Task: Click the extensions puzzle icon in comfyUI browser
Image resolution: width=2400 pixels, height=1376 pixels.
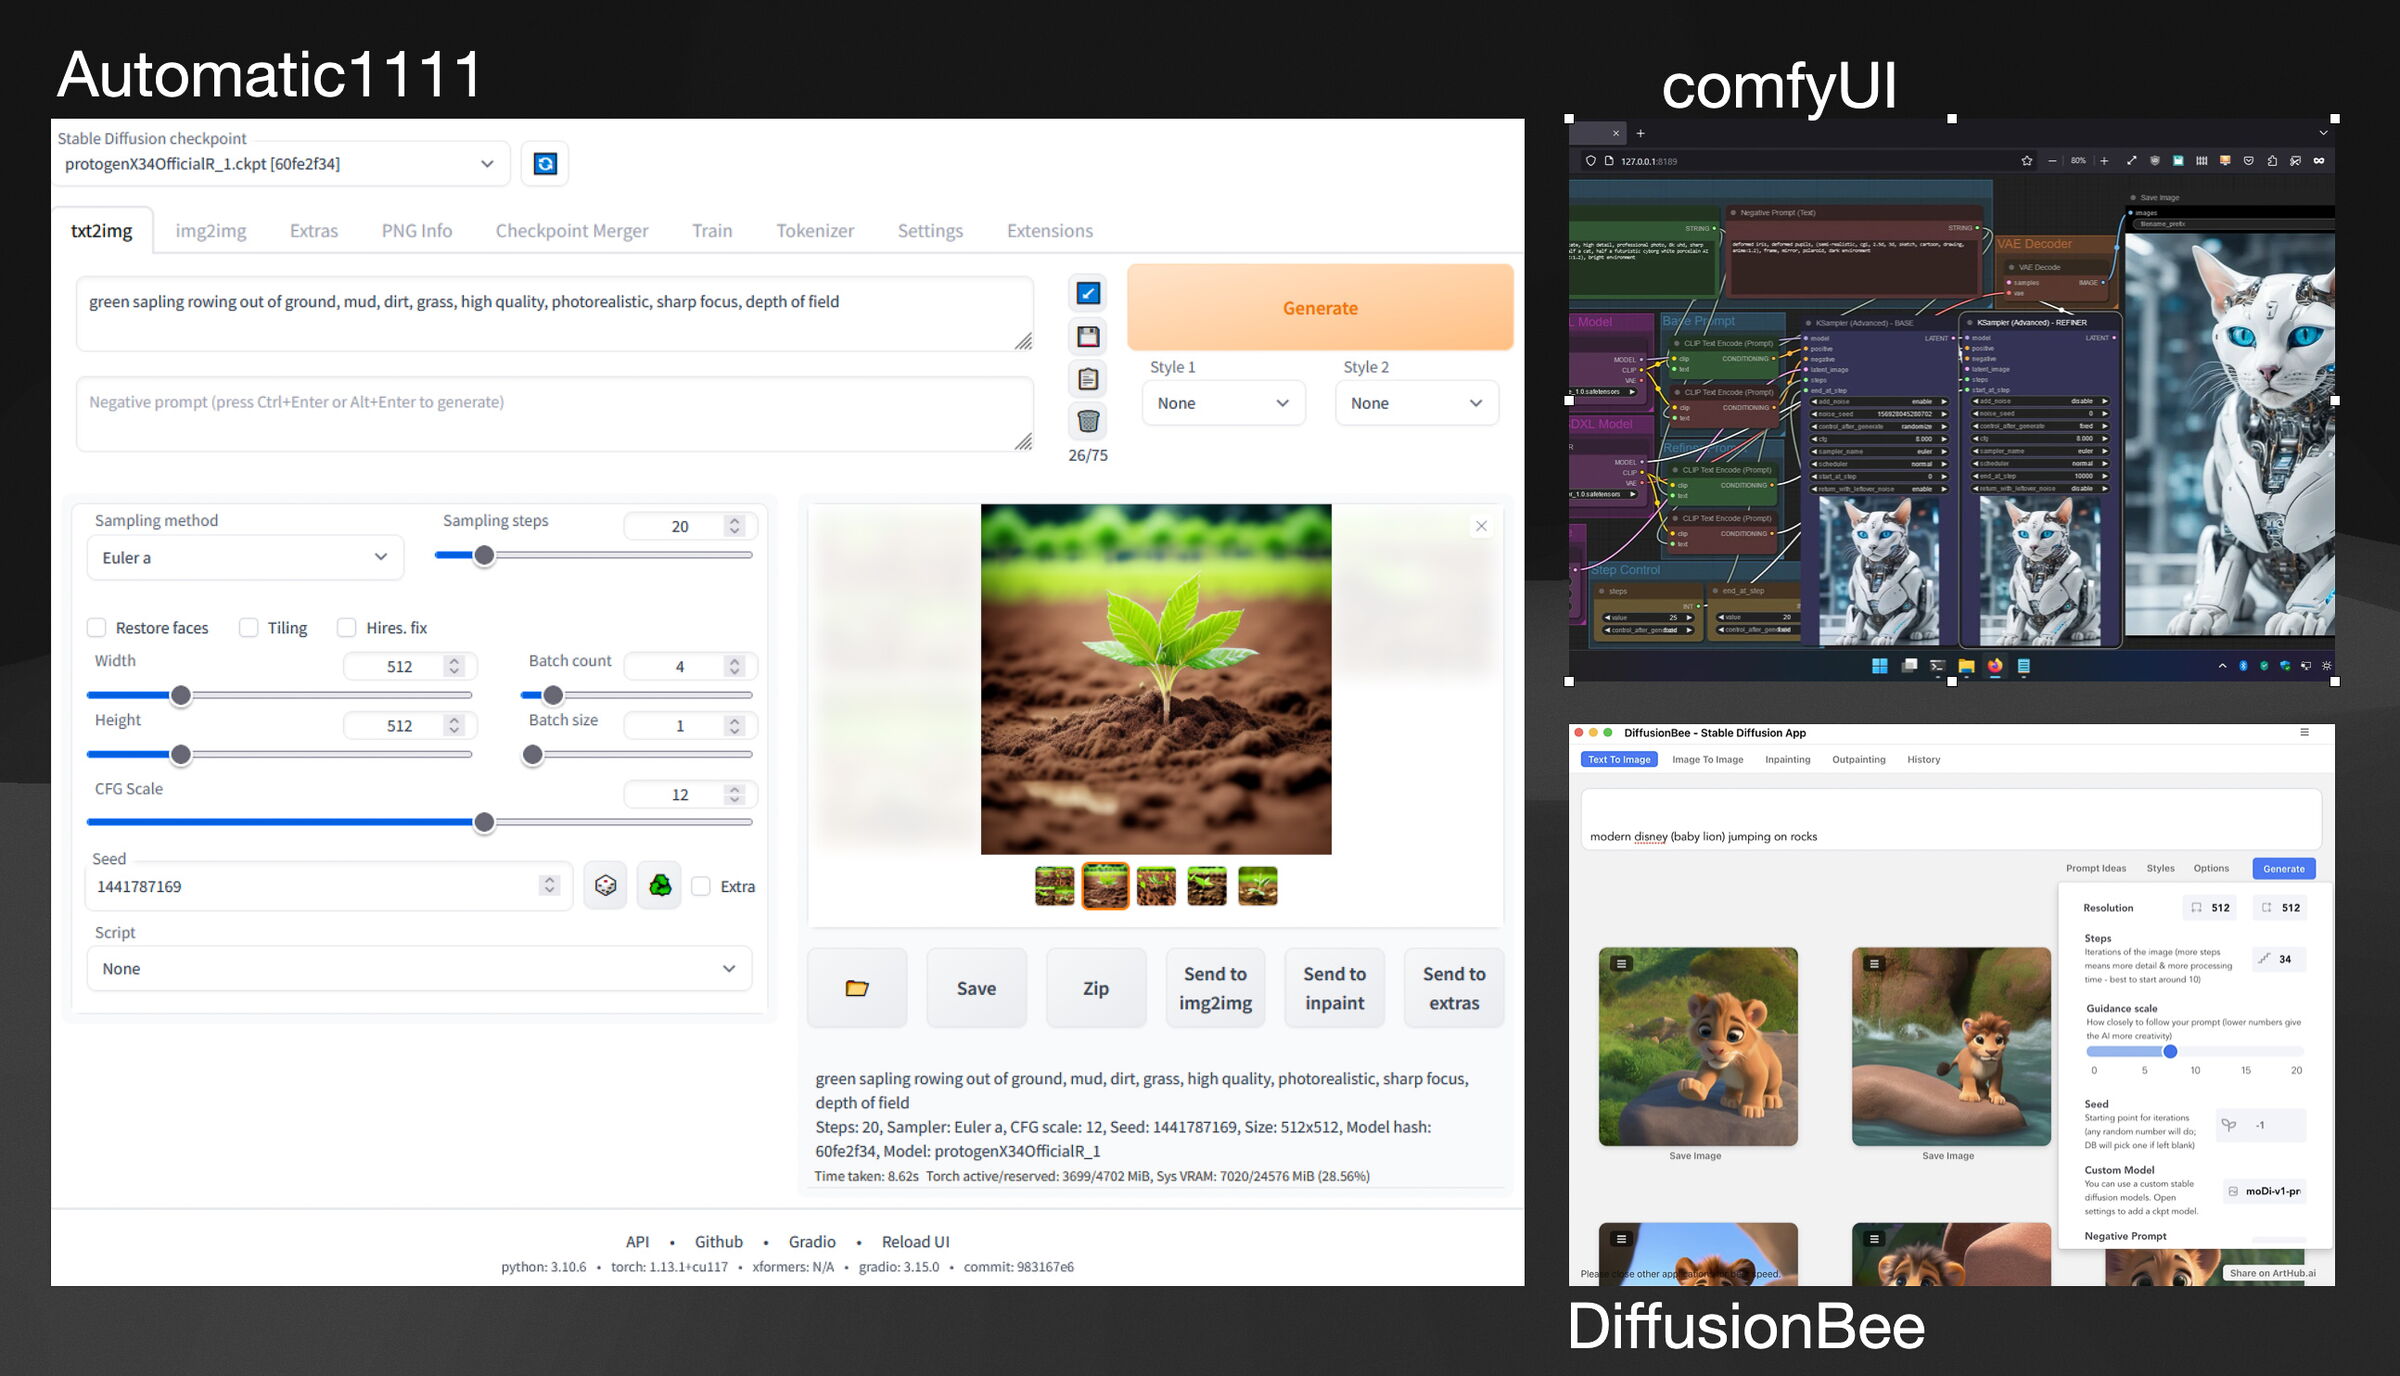Action: 2272,161
